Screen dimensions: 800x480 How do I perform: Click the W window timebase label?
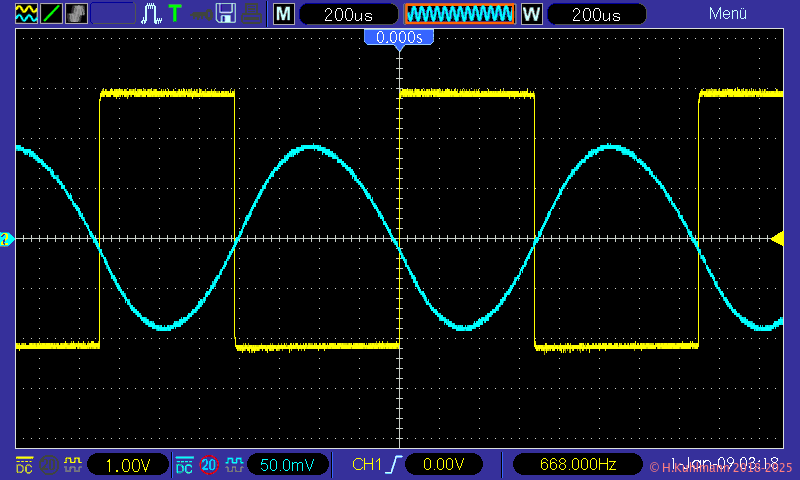[x=531, y=14]
